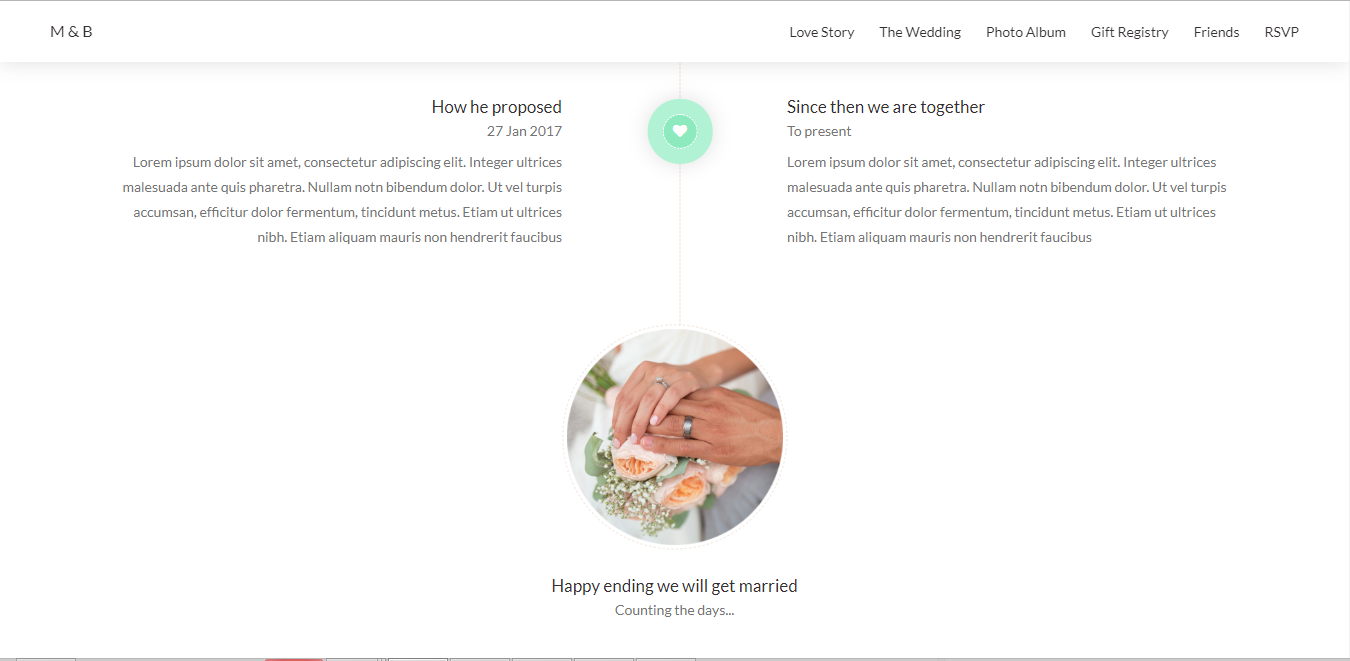The width and height of the screenshot is (1350, 661).
Task: Click the paragraph under "Since then we are together"
Action: [x=1007, y=200]
